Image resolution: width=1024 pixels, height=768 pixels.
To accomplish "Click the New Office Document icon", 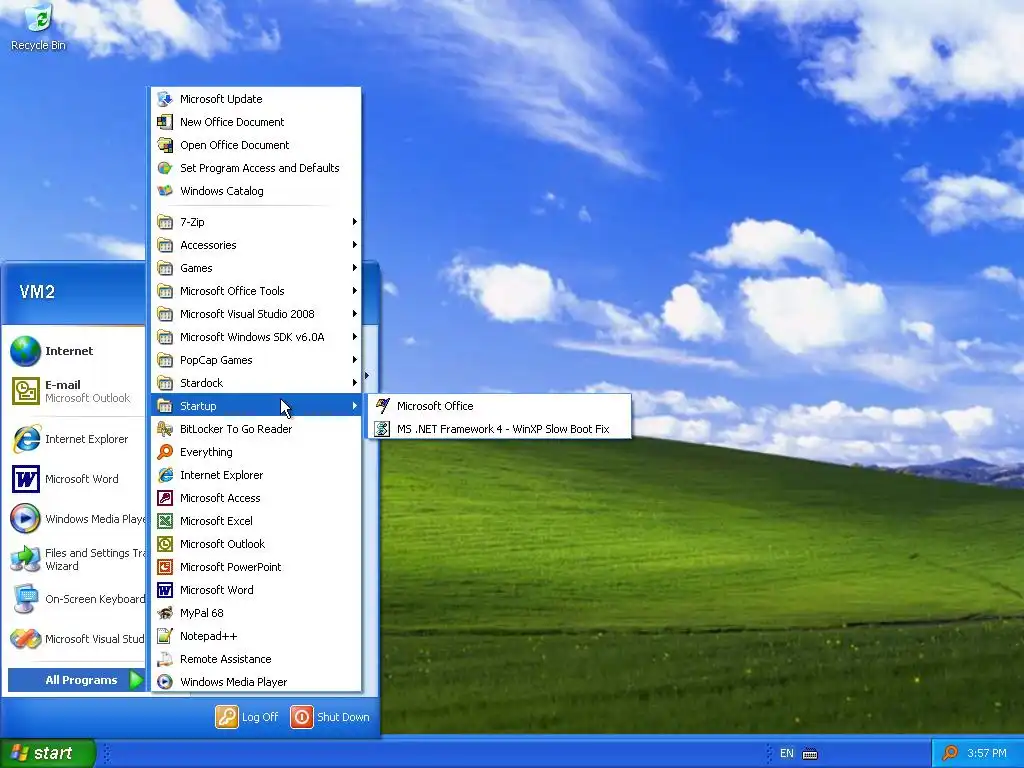I will click(165, 121).
